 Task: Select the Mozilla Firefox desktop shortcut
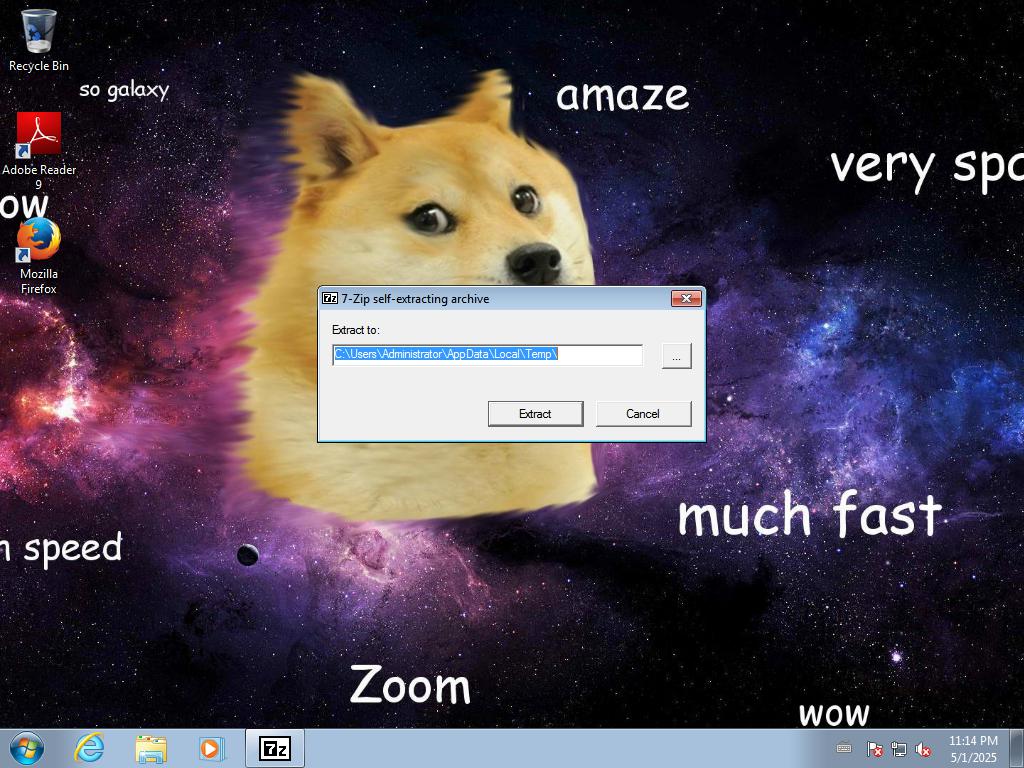point(39,256)
